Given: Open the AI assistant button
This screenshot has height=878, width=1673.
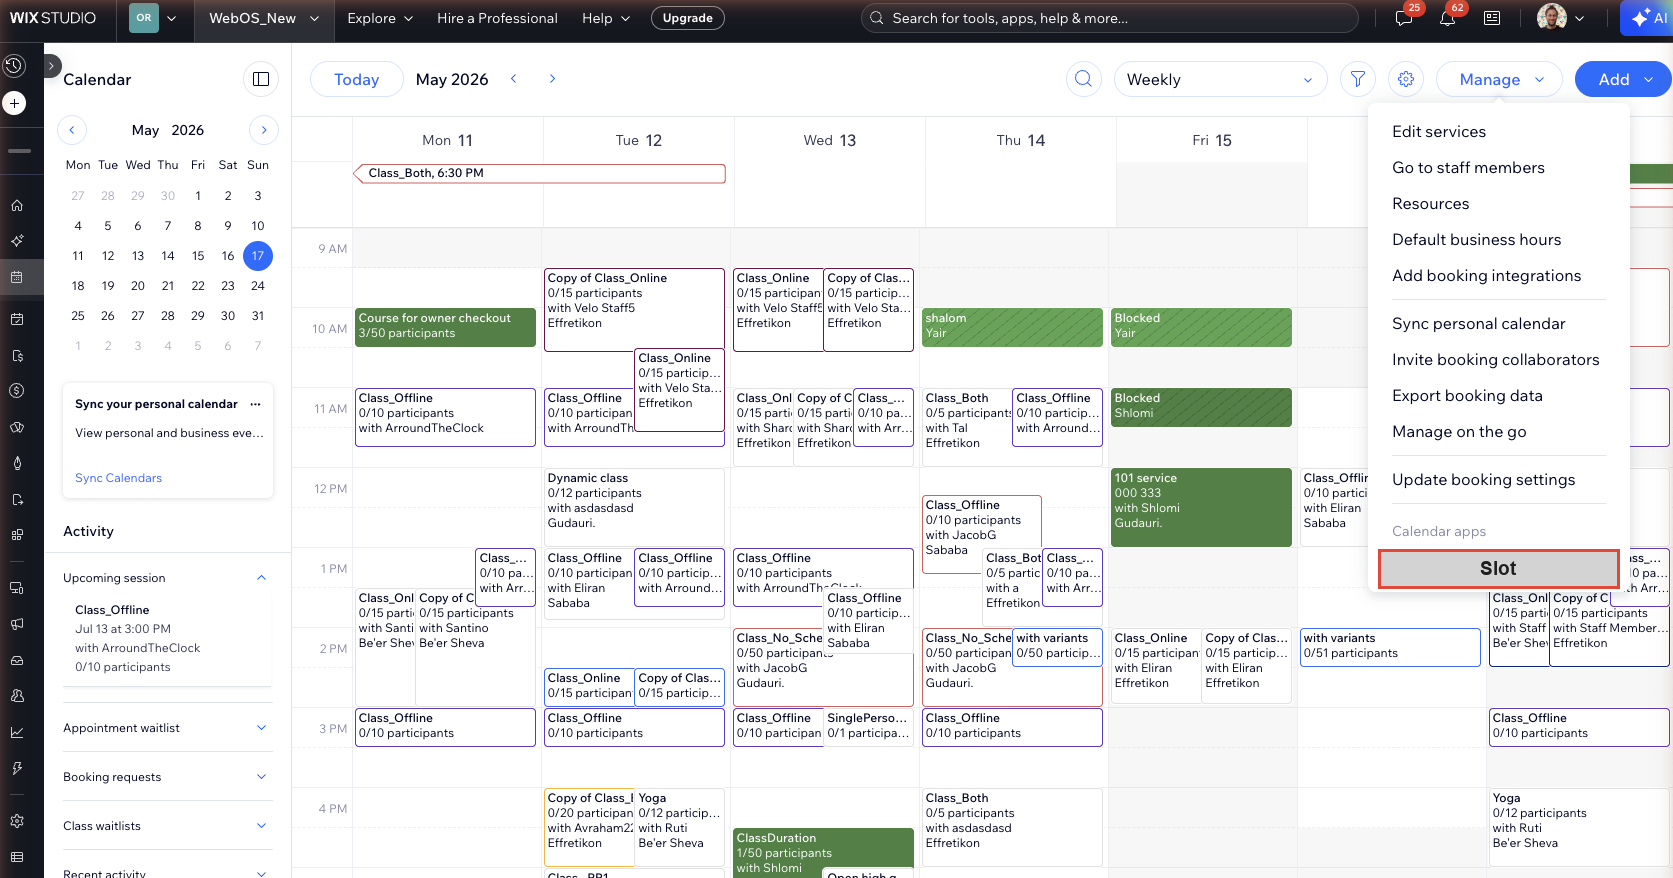Looking at the screenshot, I should [1648, 18].
